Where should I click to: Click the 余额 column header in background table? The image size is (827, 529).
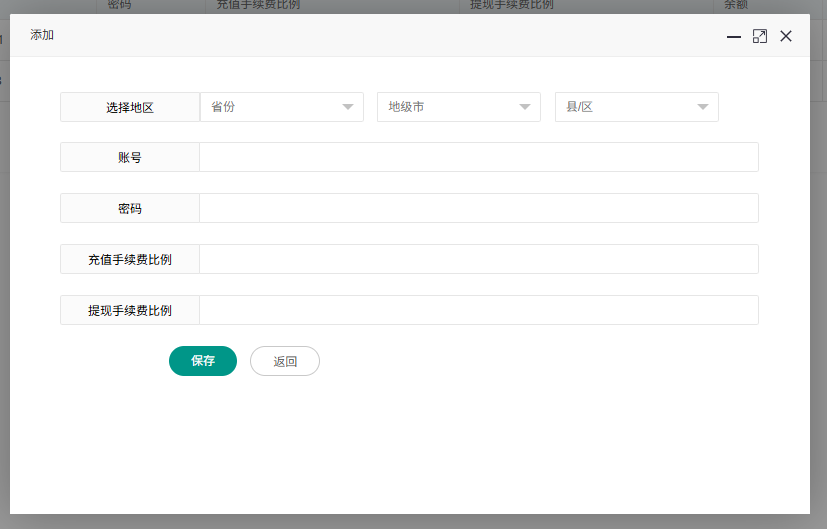click(x=735, y=5)
